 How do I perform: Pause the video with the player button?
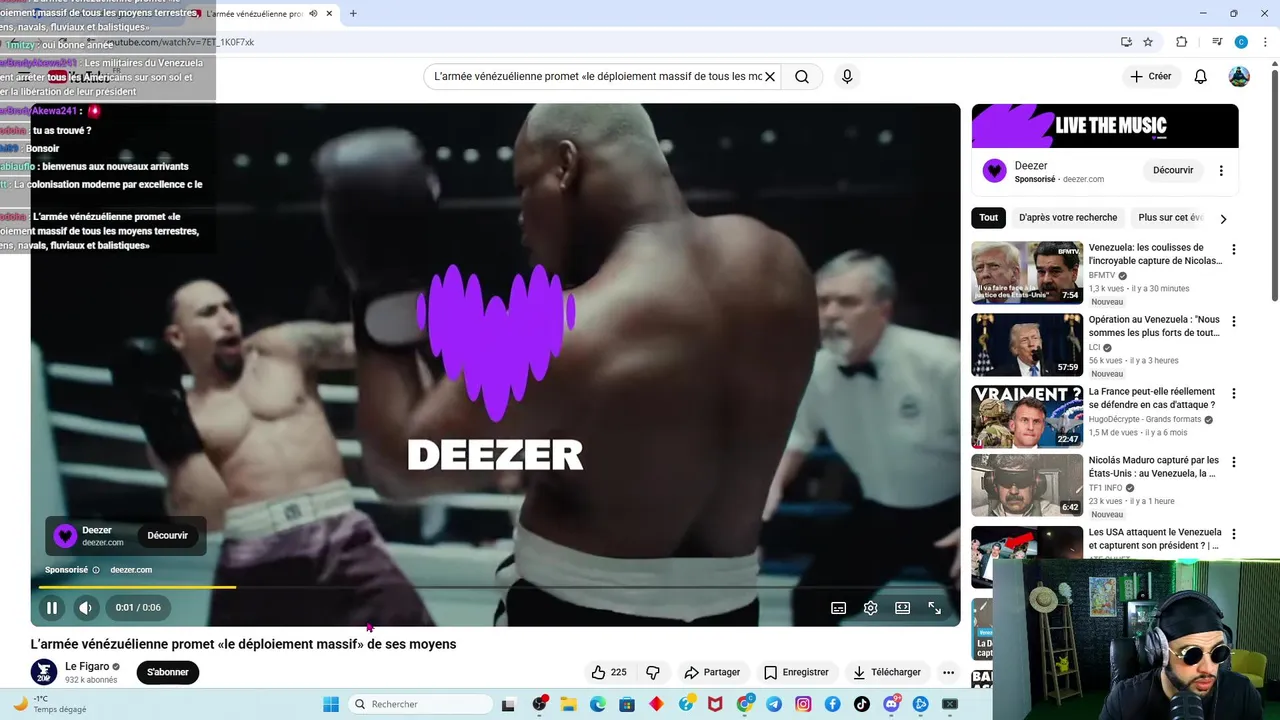tap(52, 607)
